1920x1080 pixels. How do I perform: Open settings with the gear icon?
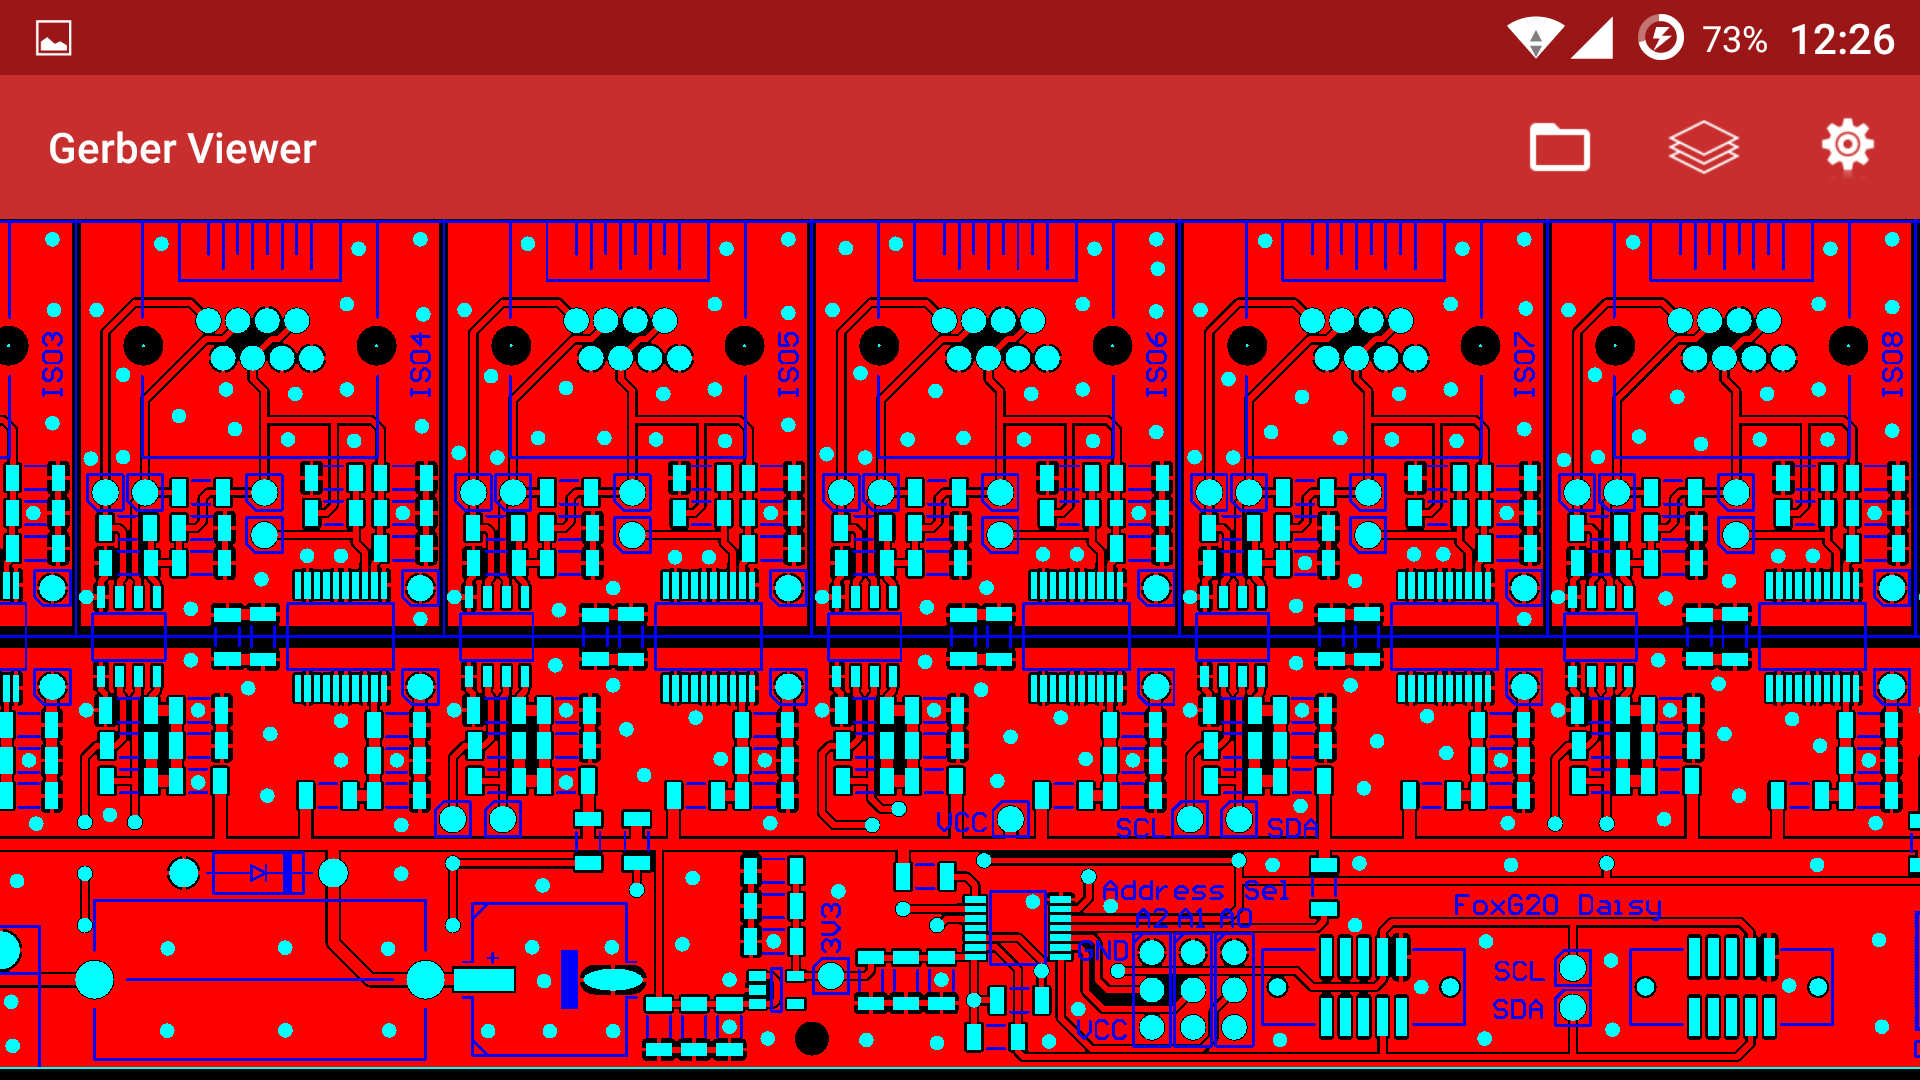[1847, 146]
